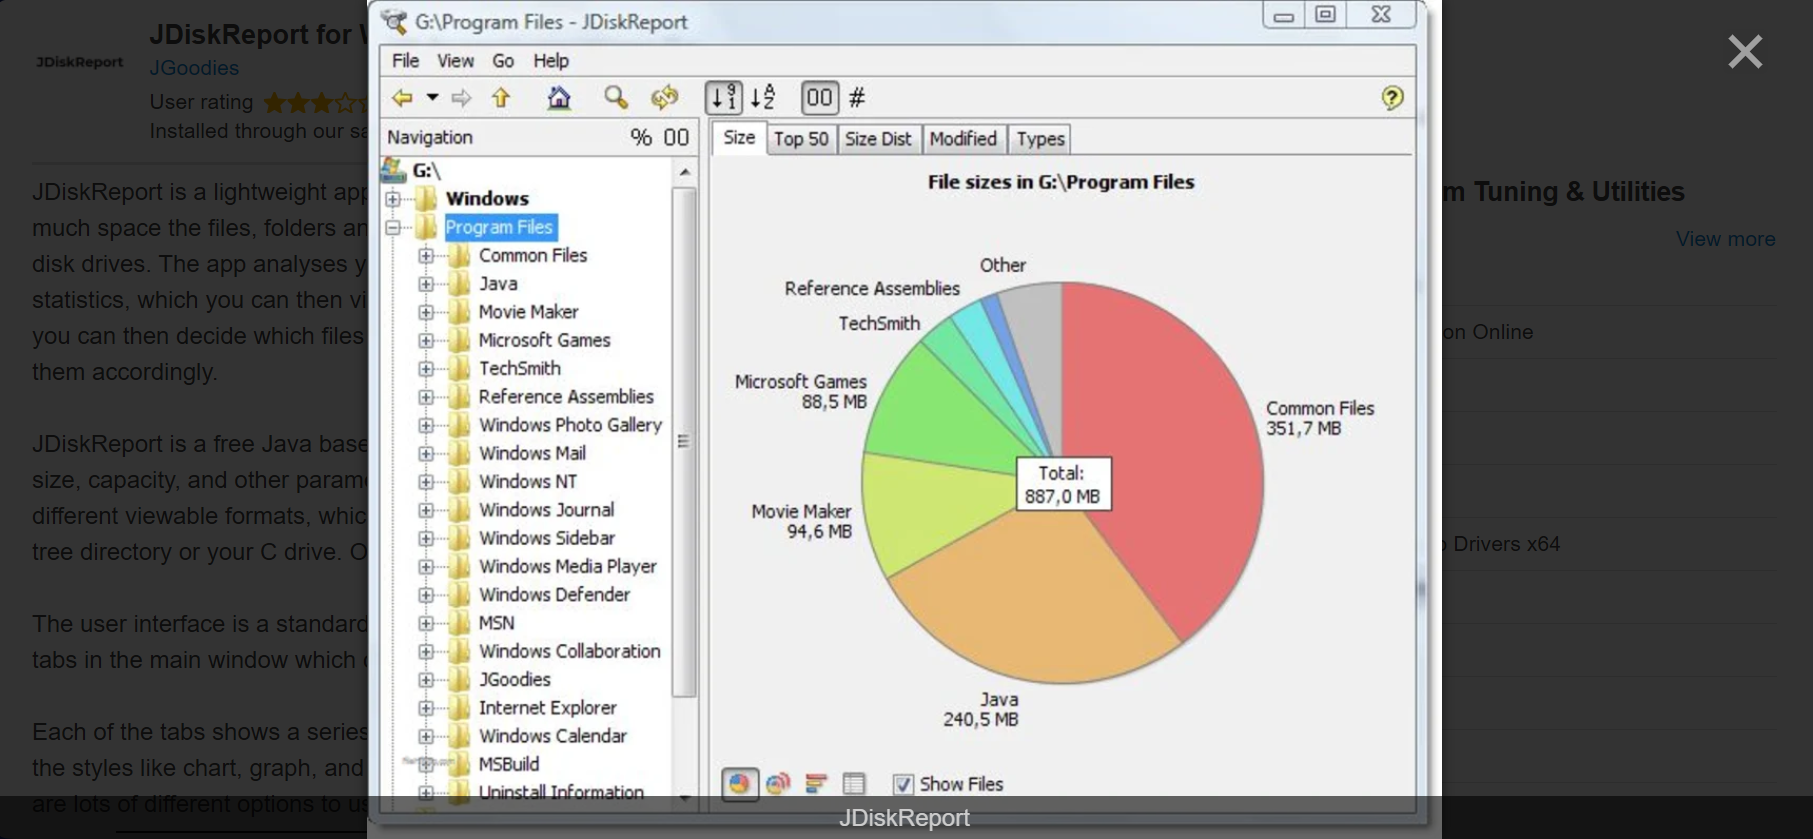The image size is (1813, 839).
Task: Toggle sort by size button
Action: click(724, 98)
